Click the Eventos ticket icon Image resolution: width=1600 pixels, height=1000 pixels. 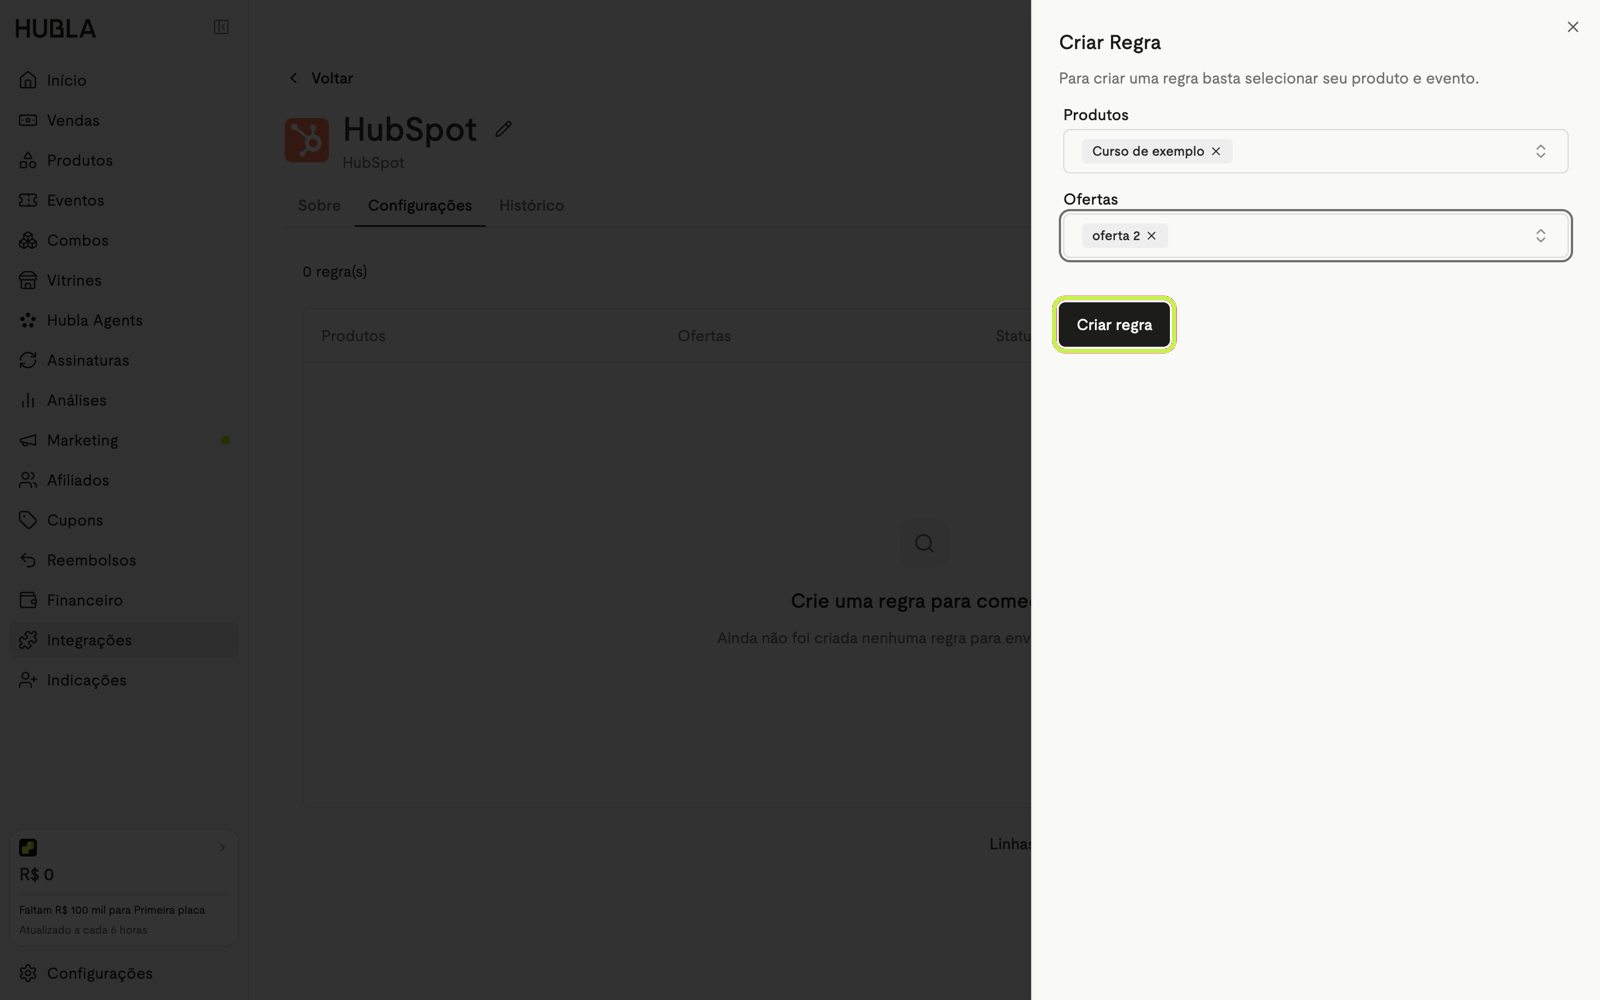[28, 200]
